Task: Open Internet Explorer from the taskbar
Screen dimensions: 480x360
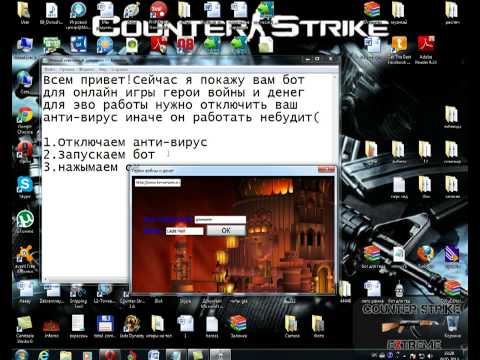Action: point(44,355)
